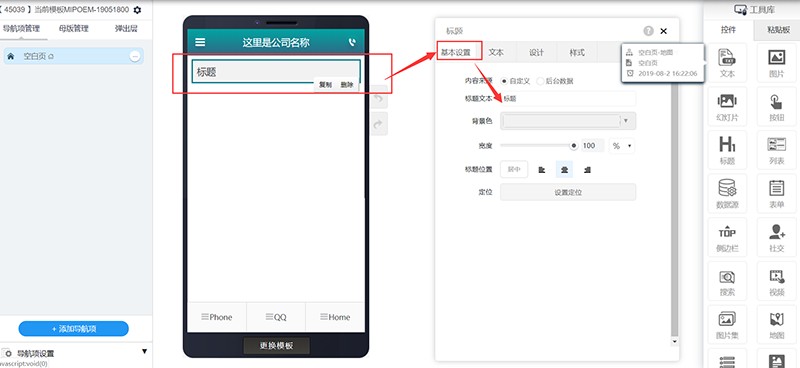Viewport: 800px width, 368px height.
Task: Add a 数据源 (data source) widget
Action: pyautogui.click(x=727, y=194)
